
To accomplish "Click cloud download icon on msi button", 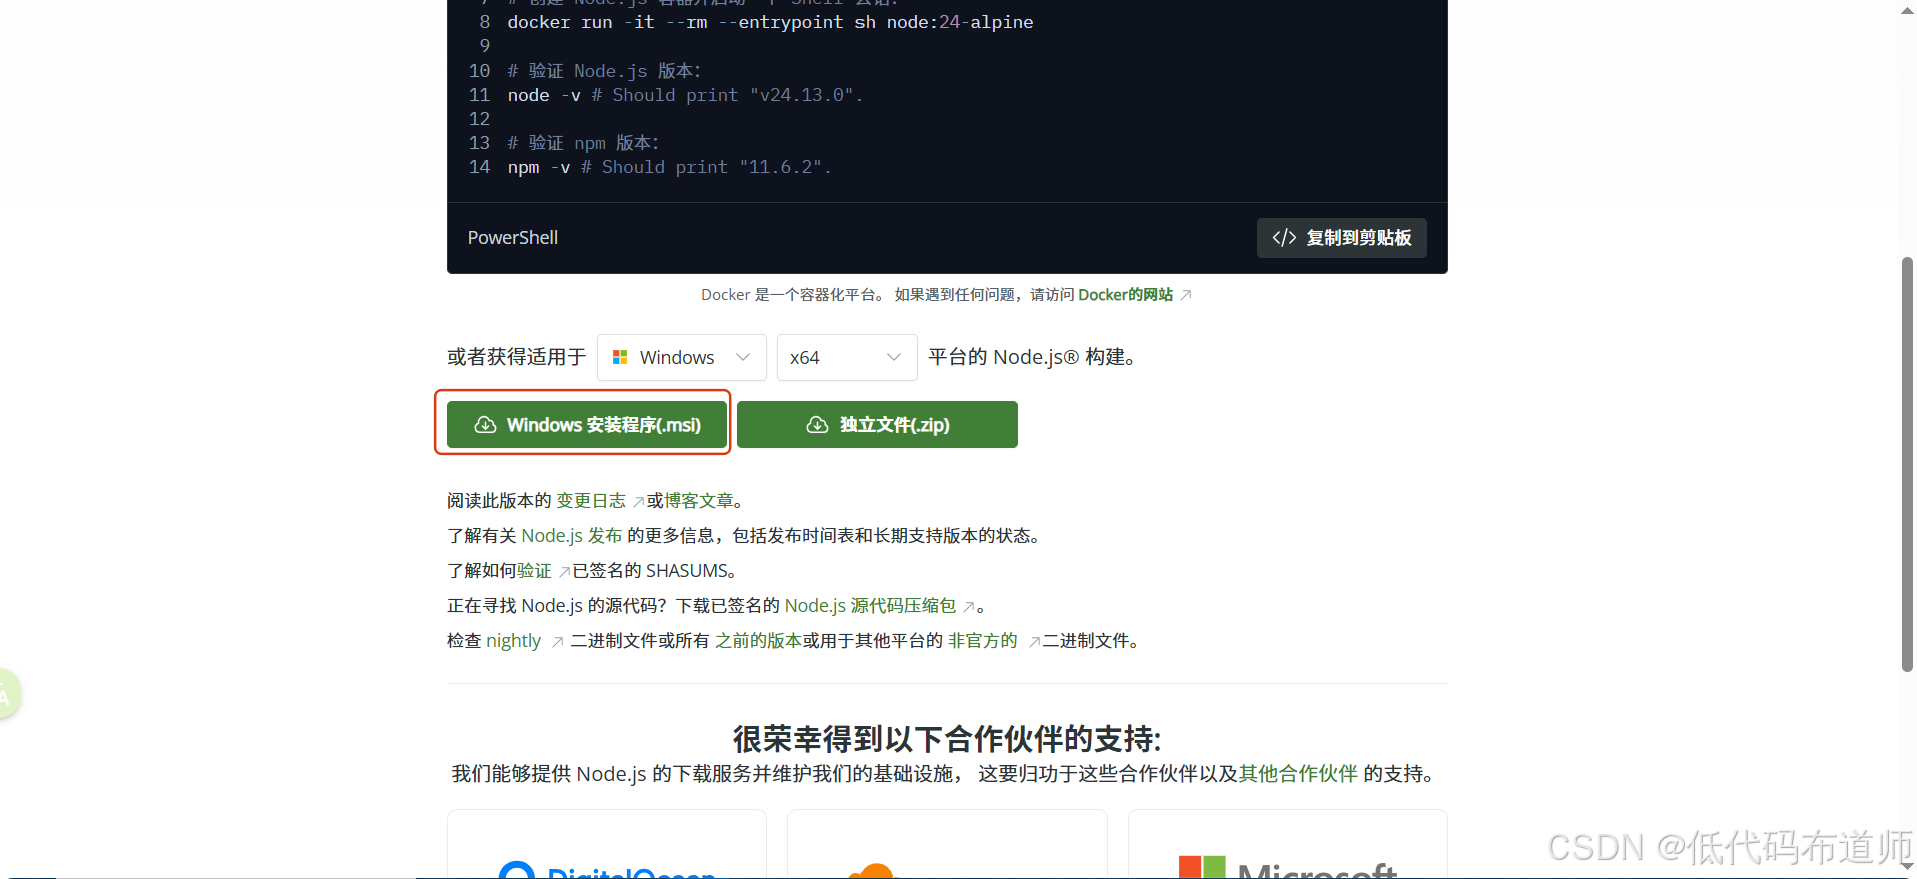I will pos(485,425).
